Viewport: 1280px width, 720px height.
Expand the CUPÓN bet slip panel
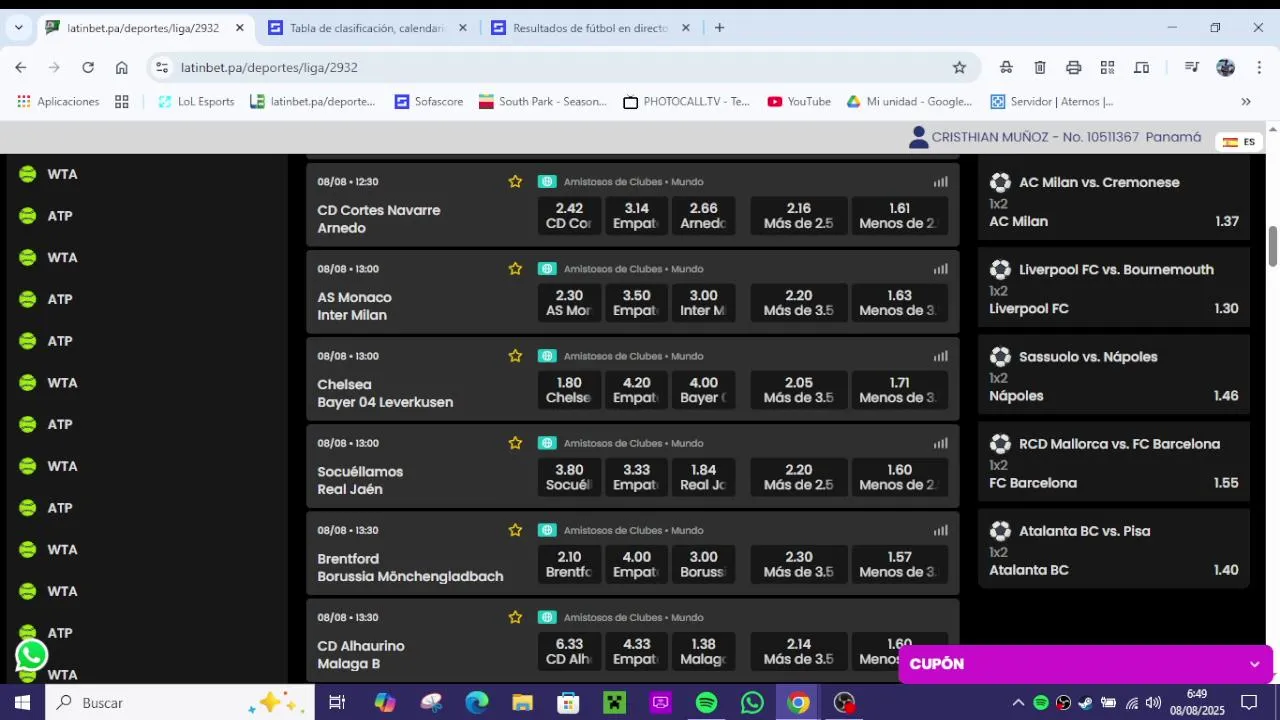click(1085, 664)
